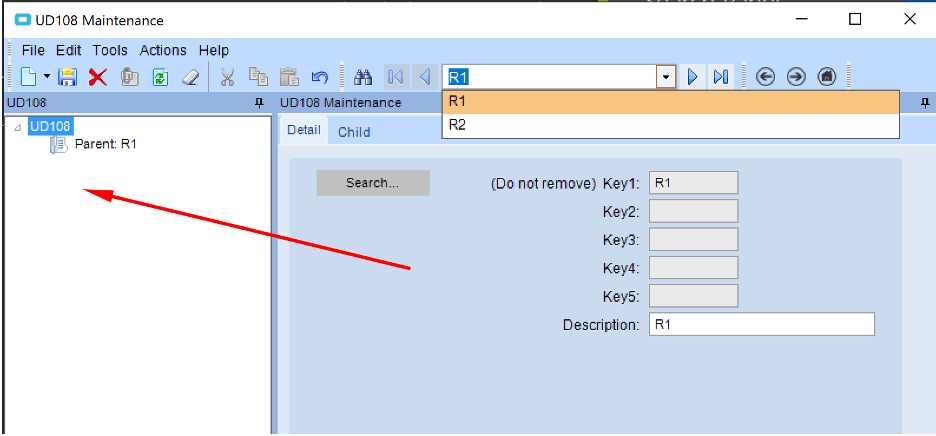
Task: Open the Edit menu
Action: 69,50
